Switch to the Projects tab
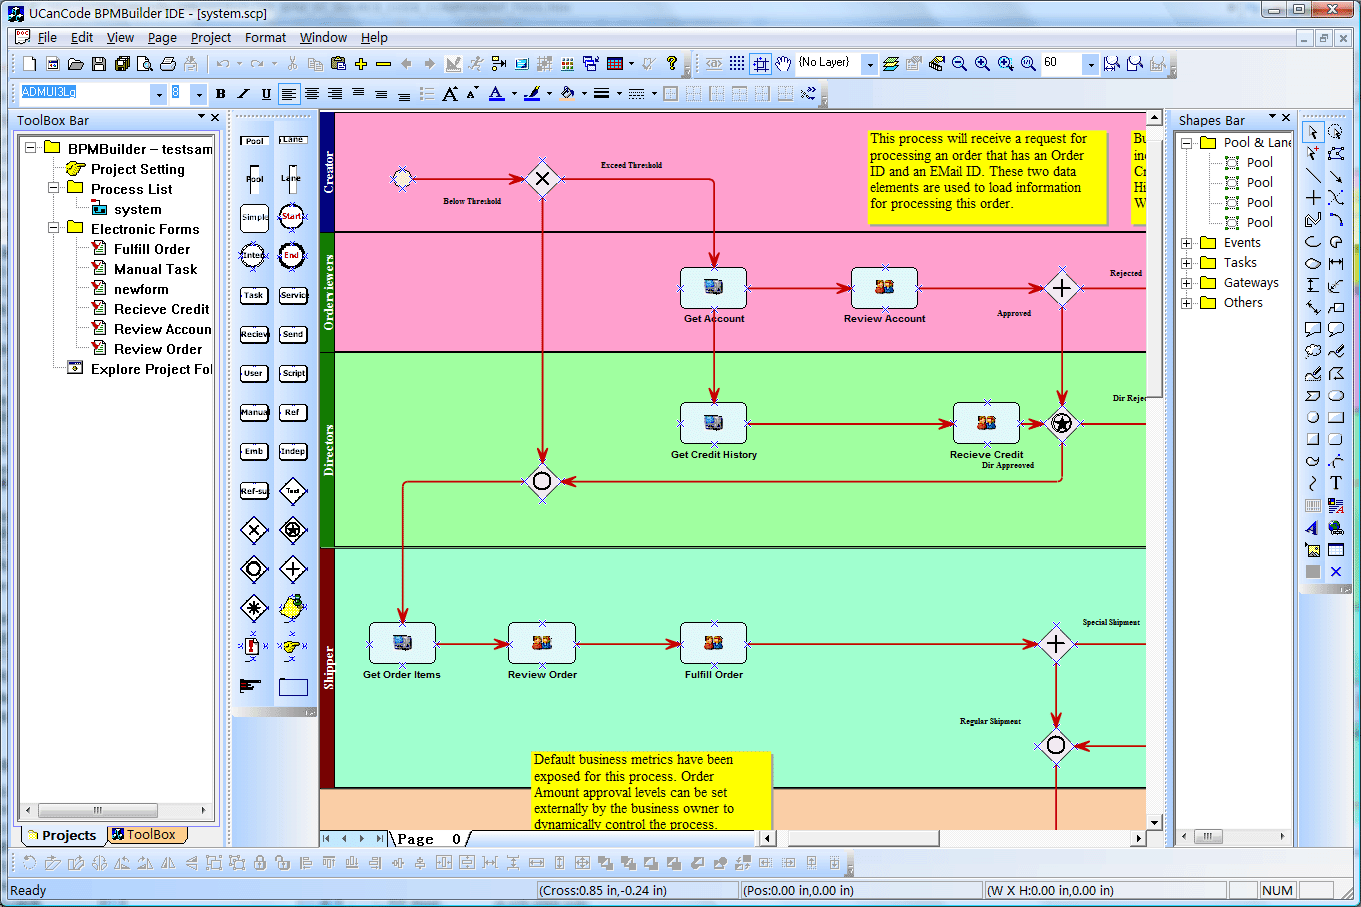Screen dimensions: 1361x907 tap(62, 835)
